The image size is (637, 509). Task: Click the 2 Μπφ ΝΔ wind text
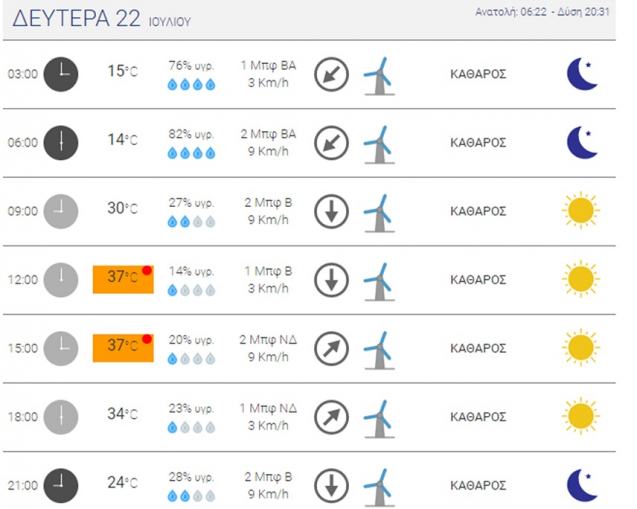268,339
